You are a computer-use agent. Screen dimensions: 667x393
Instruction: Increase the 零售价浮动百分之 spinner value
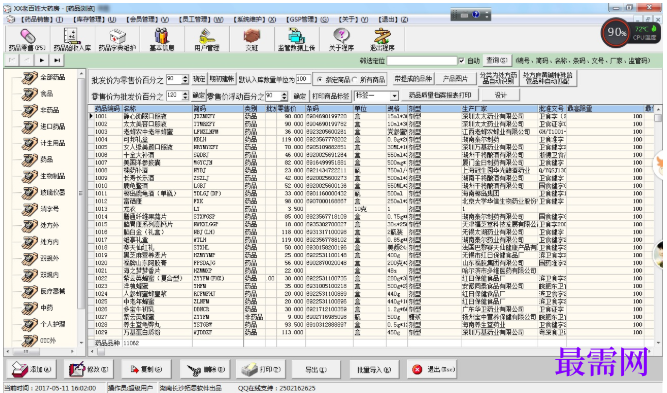click(x=285, y=94)
